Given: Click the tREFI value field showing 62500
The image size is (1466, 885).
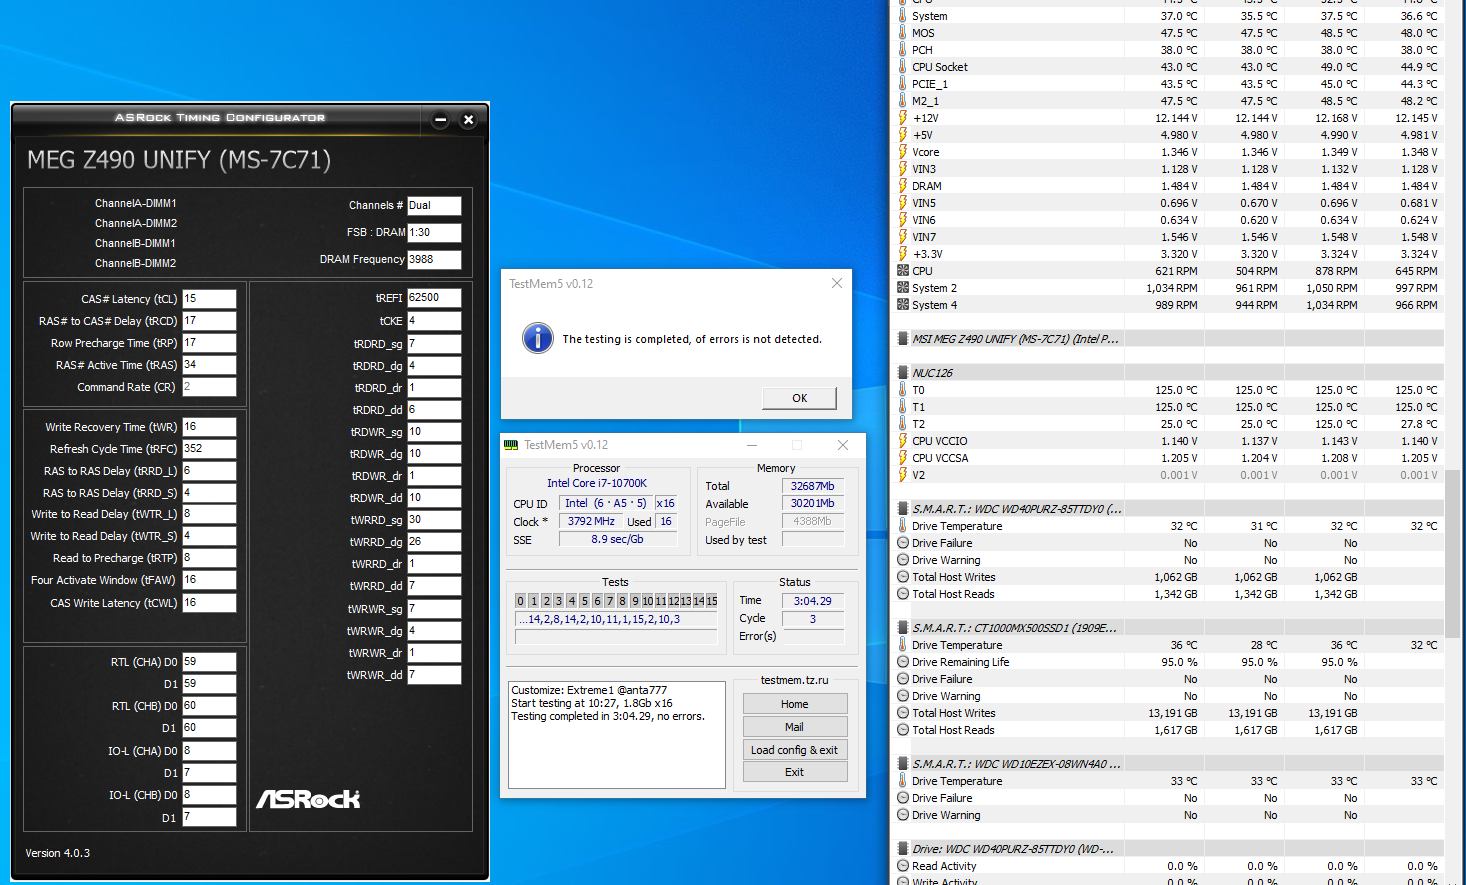Looking at the screenshot, I should point(434,298).
